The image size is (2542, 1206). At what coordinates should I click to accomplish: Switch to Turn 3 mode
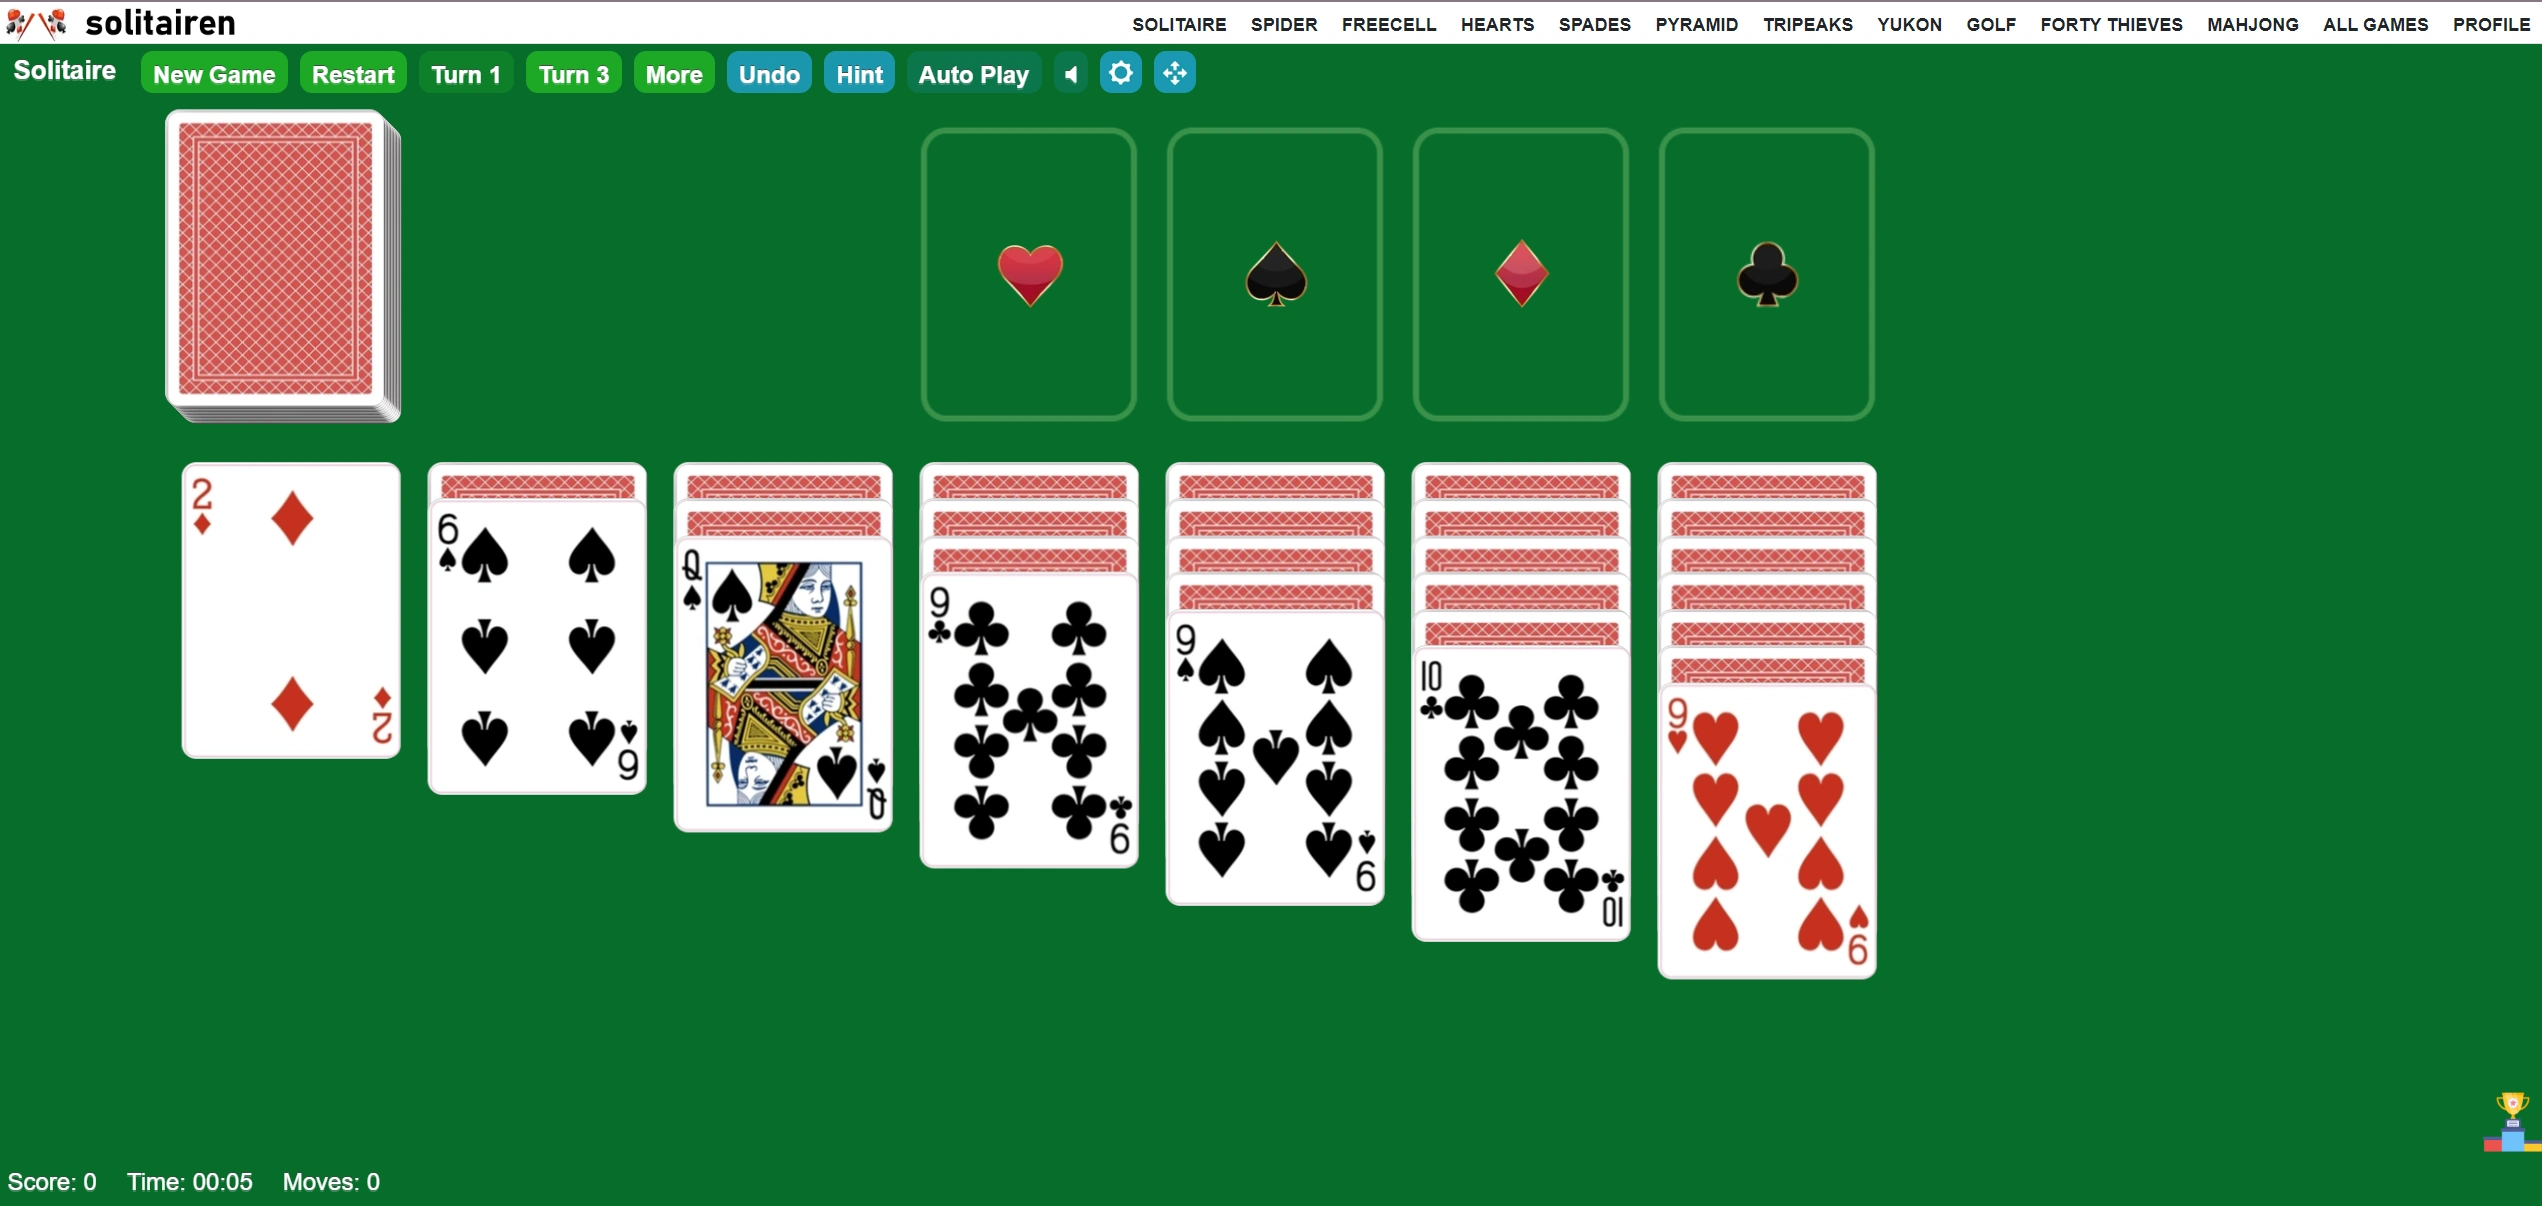click(574, 73)
